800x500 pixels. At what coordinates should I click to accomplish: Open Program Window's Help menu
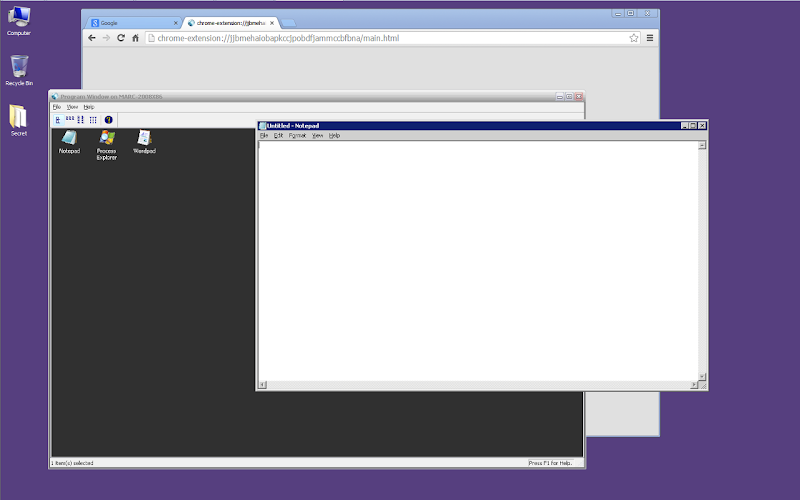coord(89,107)
